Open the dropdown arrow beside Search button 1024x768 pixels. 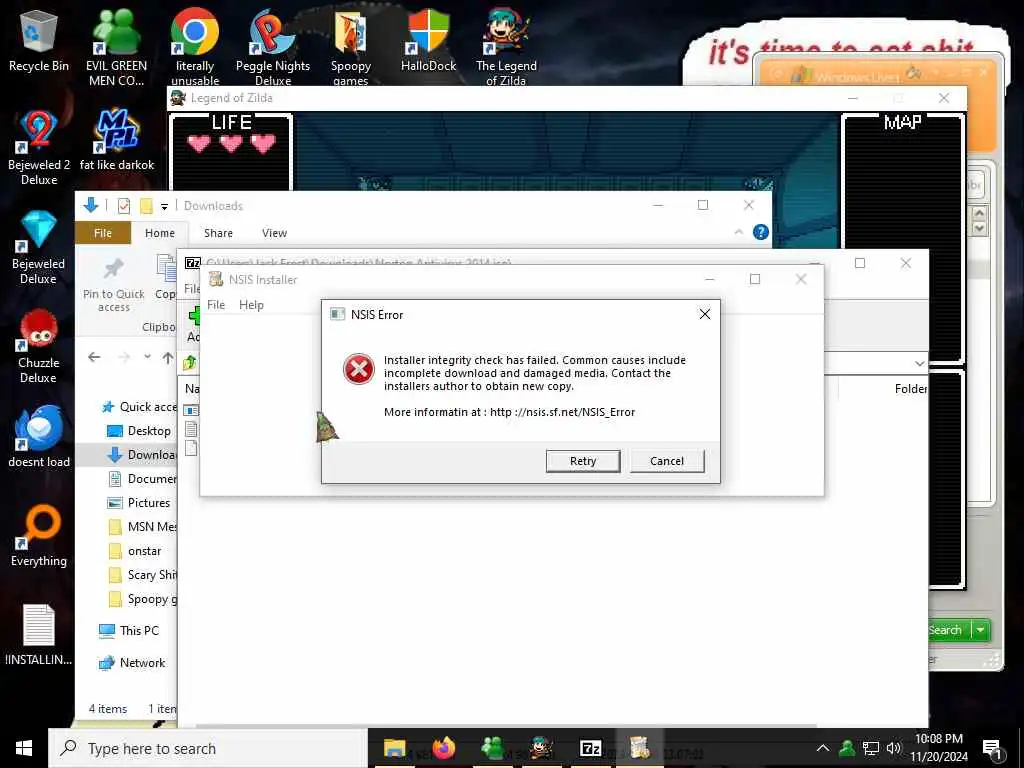click(981, 630)
